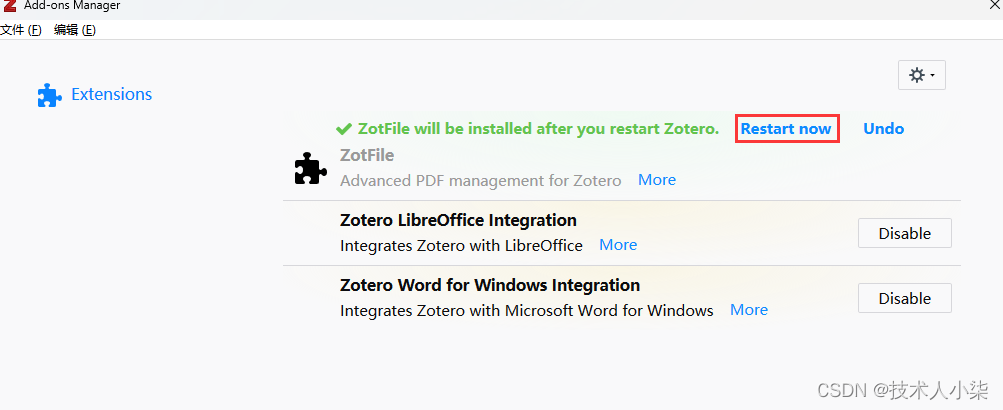Click the green checkmark install notice icon
Image resolution: width=1003 pixels, height=410 pixels.
point(344,129)
